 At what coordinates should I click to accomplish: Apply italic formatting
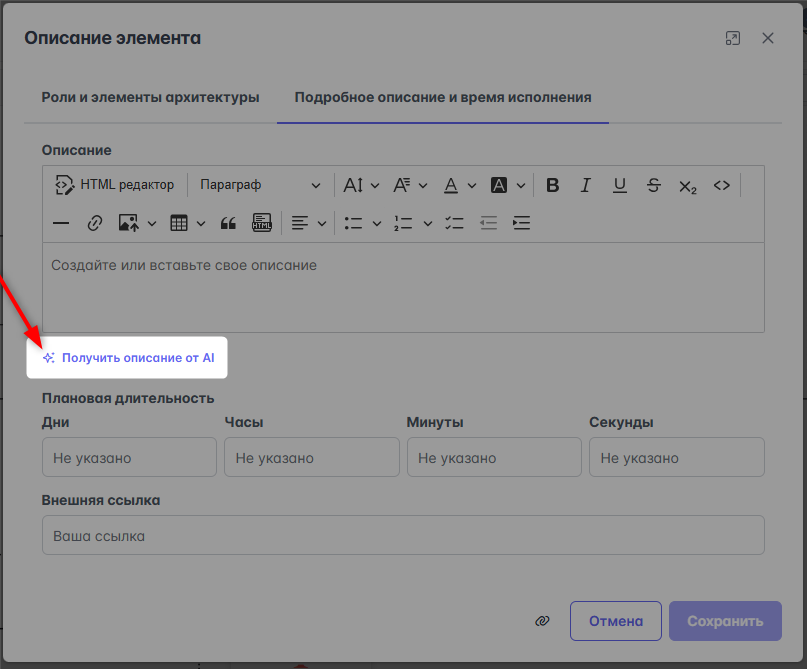(x=586, y=185)
